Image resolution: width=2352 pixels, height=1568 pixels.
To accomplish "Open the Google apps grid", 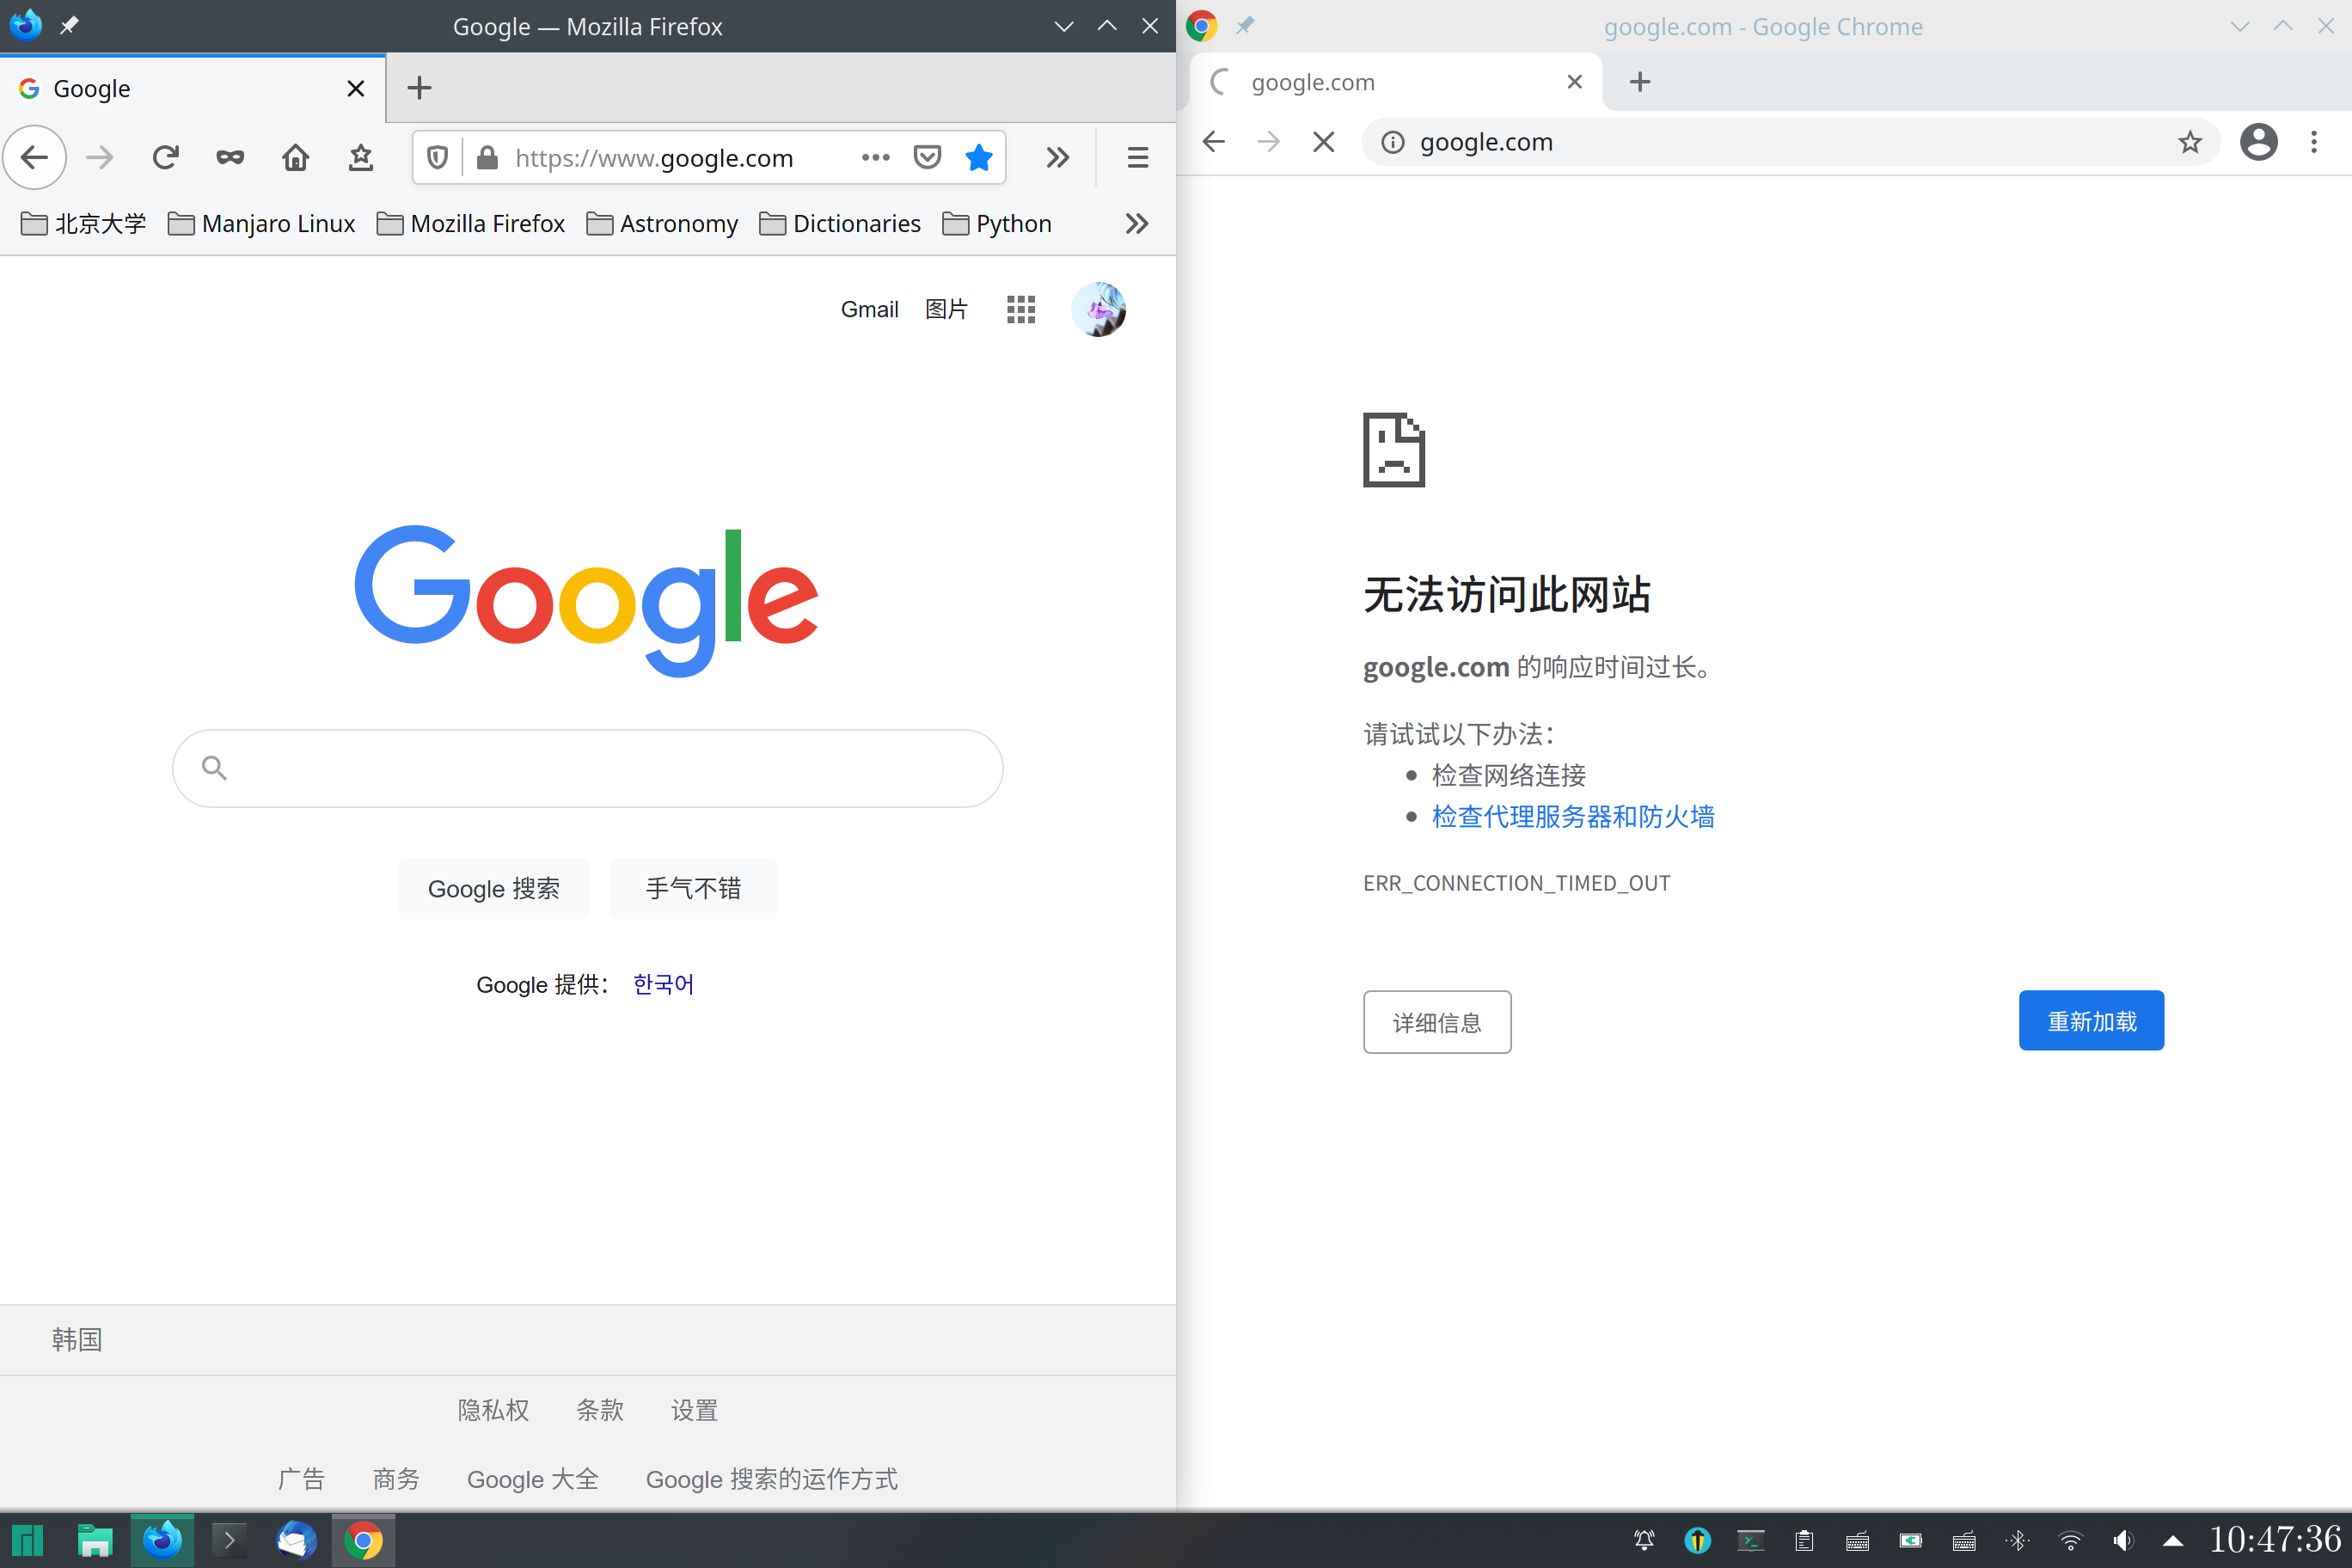I will tap(1020, 309).
